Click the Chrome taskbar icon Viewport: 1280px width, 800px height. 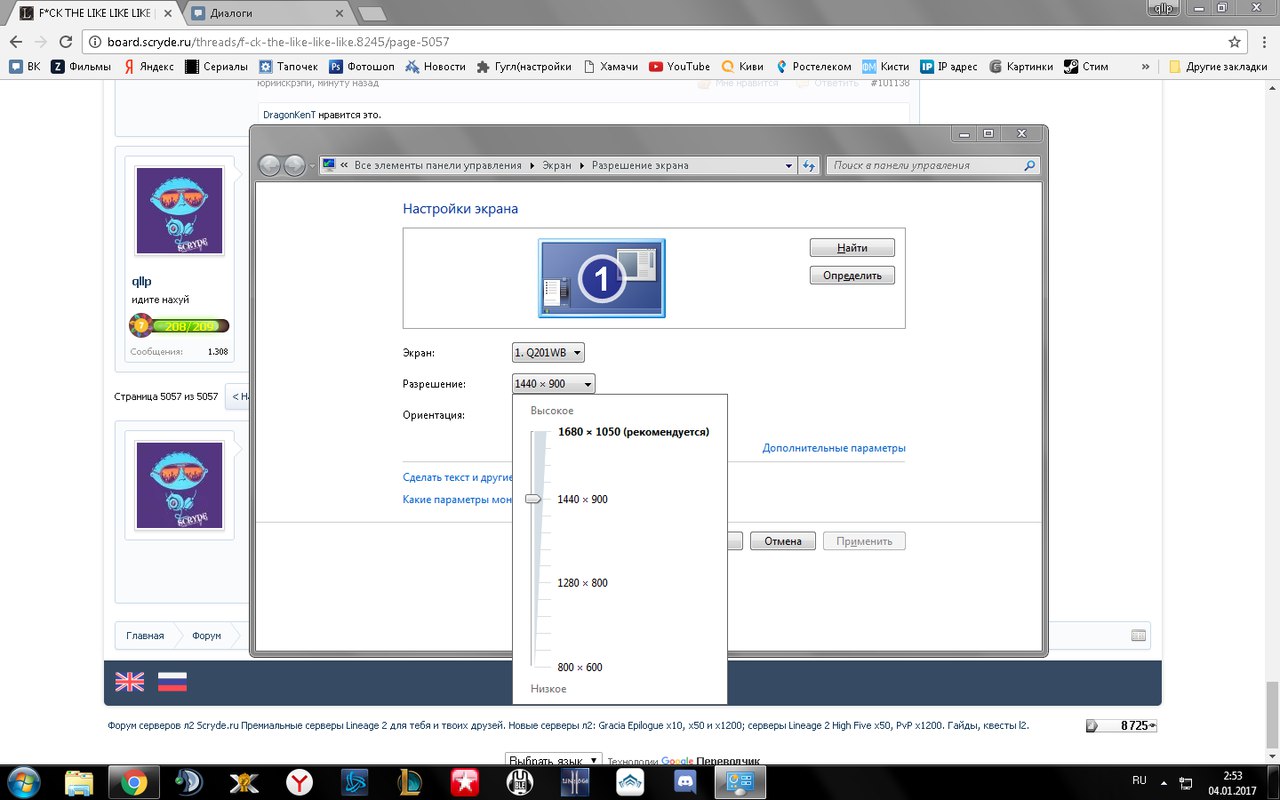tap(133, 782)
